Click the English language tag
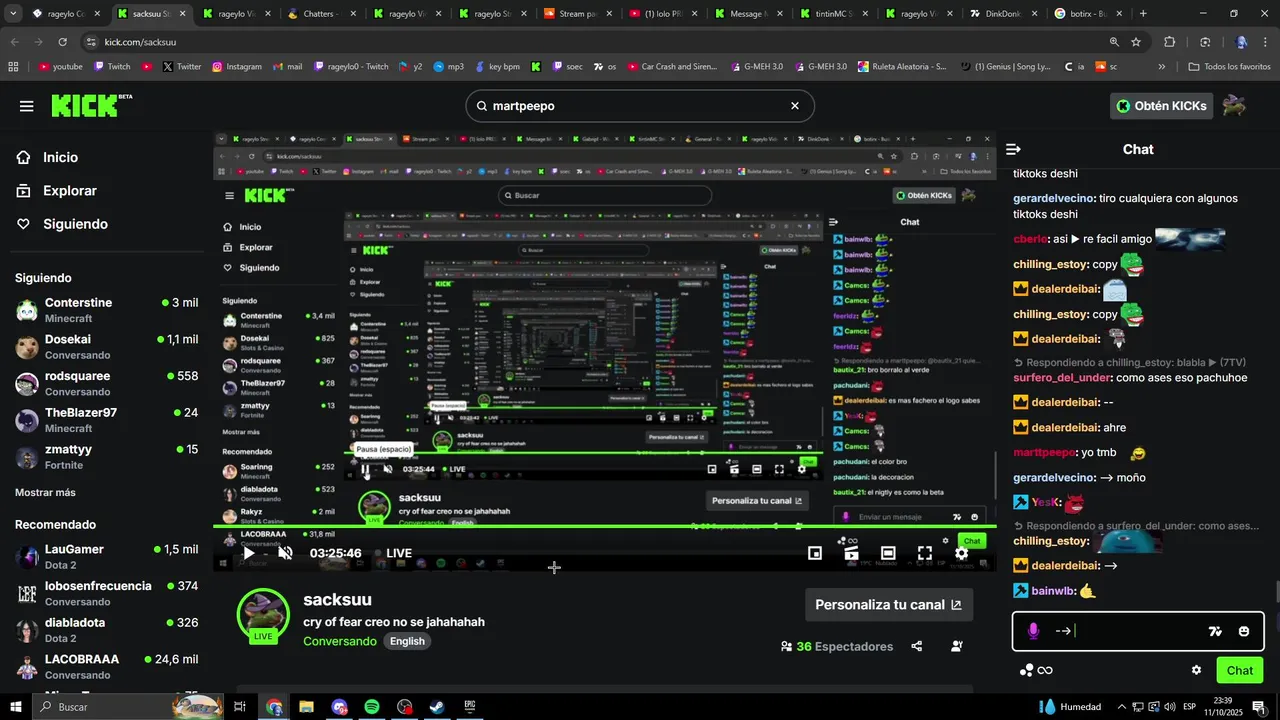Viewport: 1280px width, 720px height. pyautogui.click(x=407, y=641)
